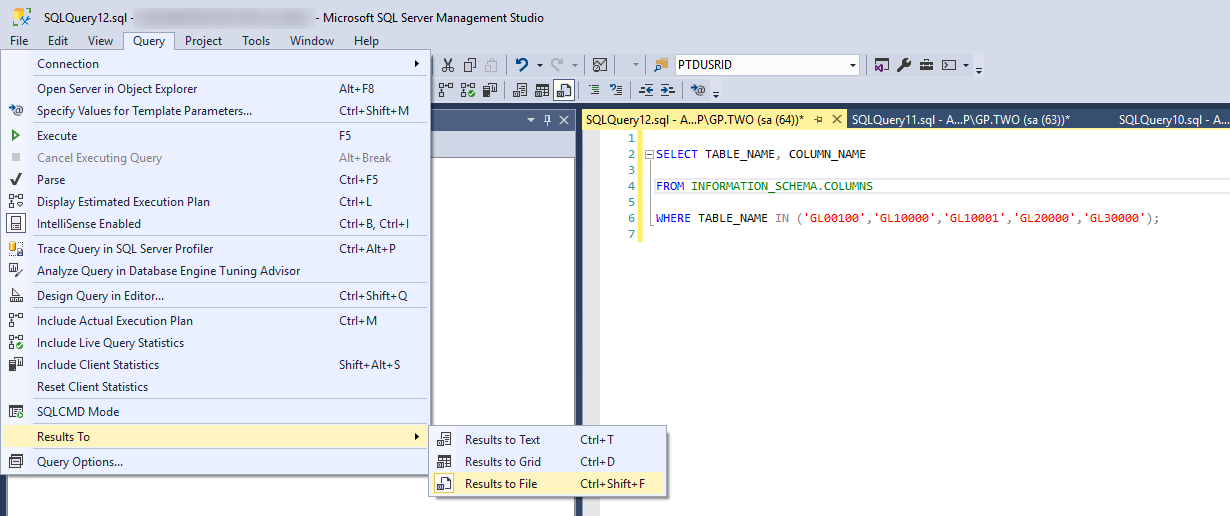The image size is (1230, 516).
Task: Toggle Include Client Statistics menu item
Action: click(x=215, y=365)
